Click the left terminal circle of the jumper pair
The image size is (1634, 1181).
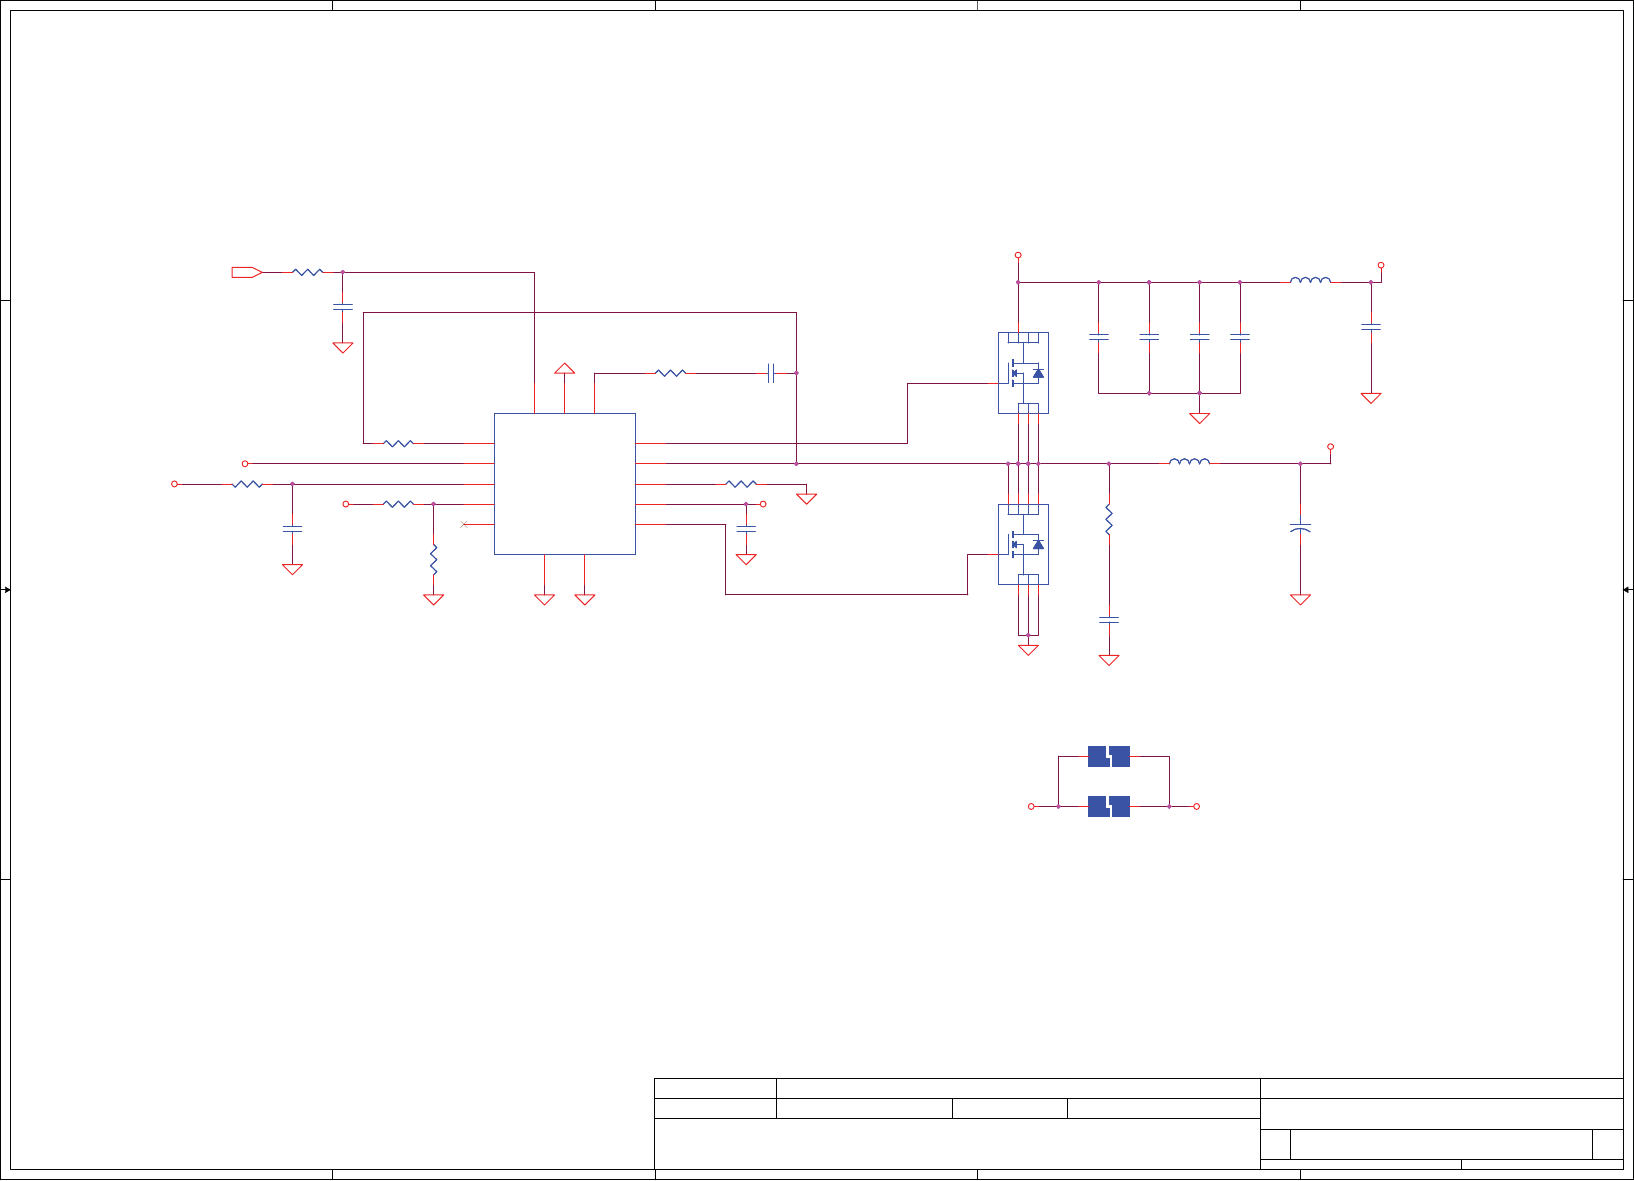(1031, 806)
